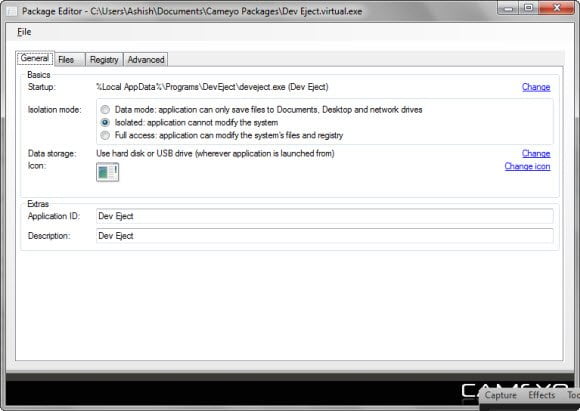Click the Change link for Data storage
Screen dimensions: 580x411
(x=536, y=153)
